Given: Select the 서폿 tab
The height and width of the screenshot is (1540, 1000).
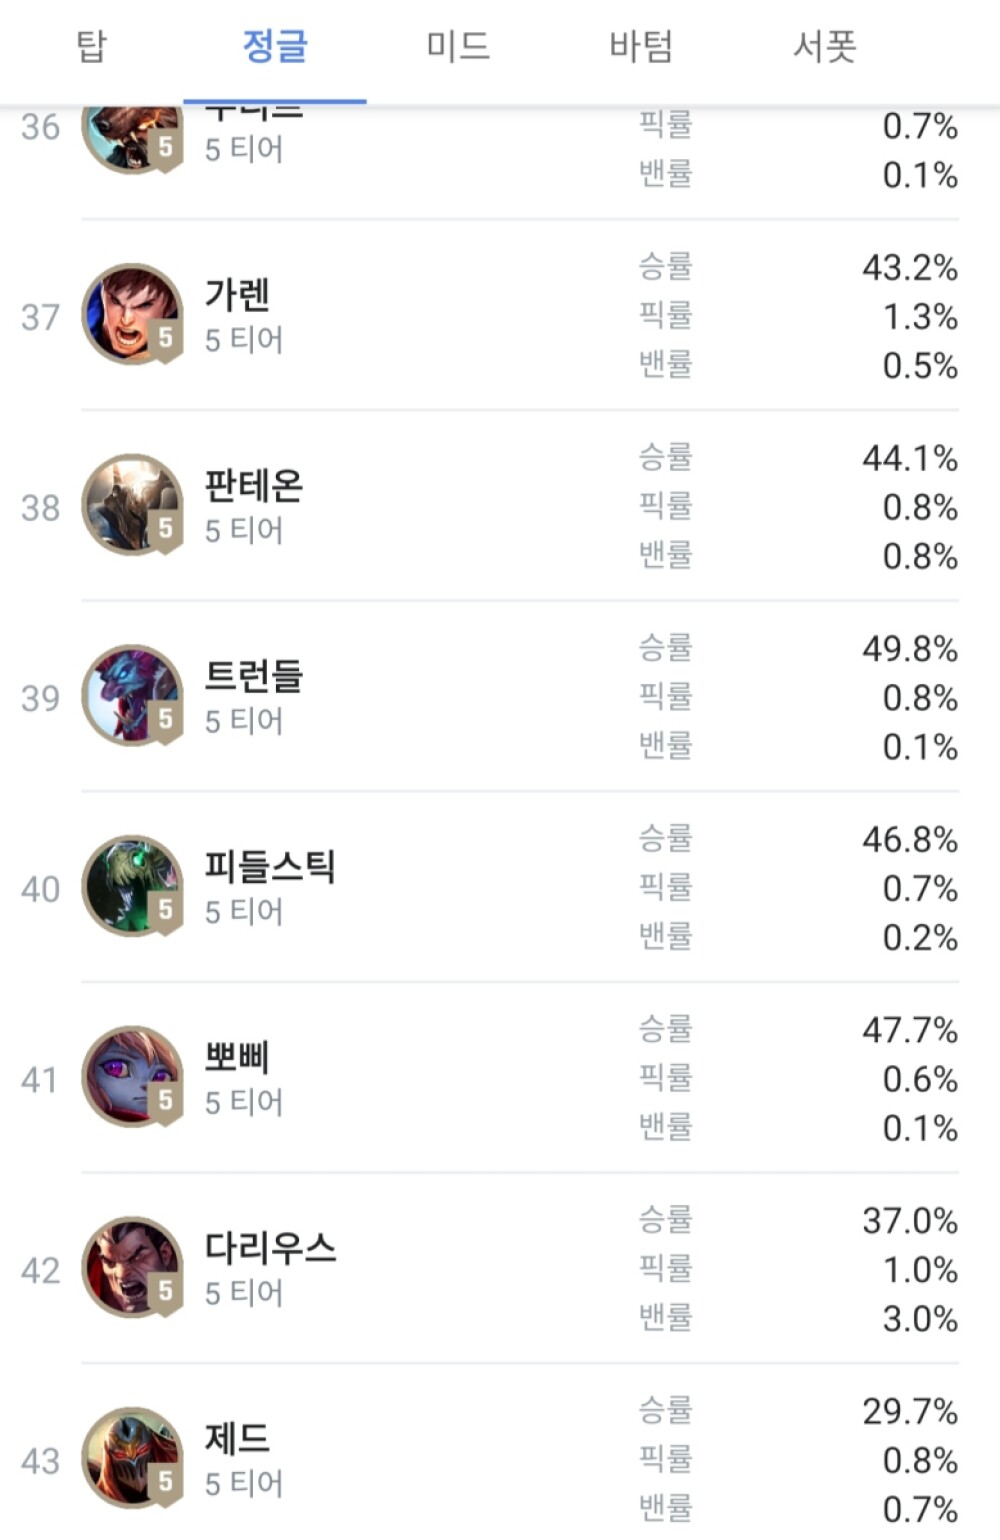Looking at the screenshot, I should (825, 47).
